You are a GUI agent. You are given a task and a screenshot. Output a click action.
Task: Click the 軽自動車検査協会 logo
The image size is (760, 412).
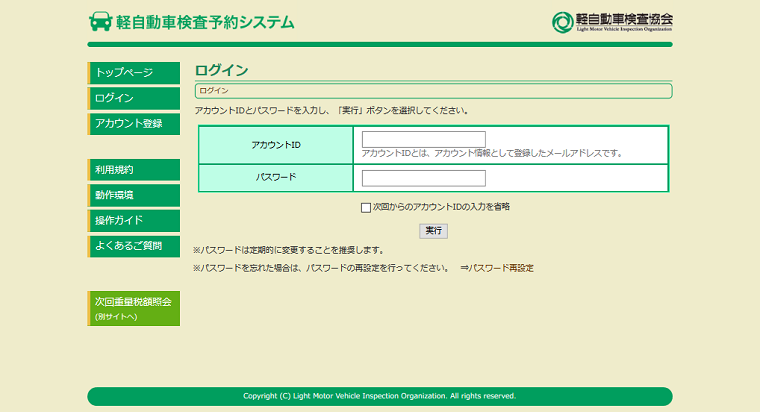(612, 22)
